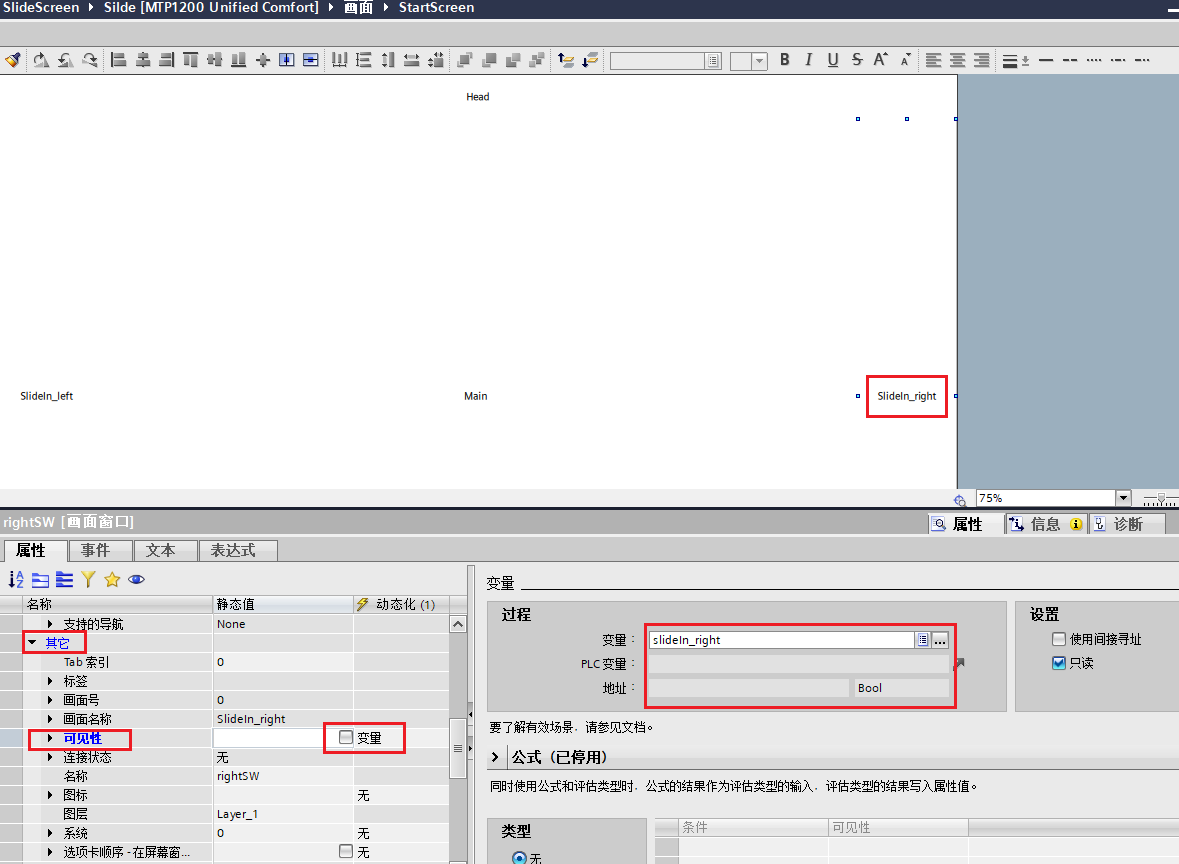Open the zoom level 75% dropdown
Screen dimensions: 1179x864
coord(1121,497)
